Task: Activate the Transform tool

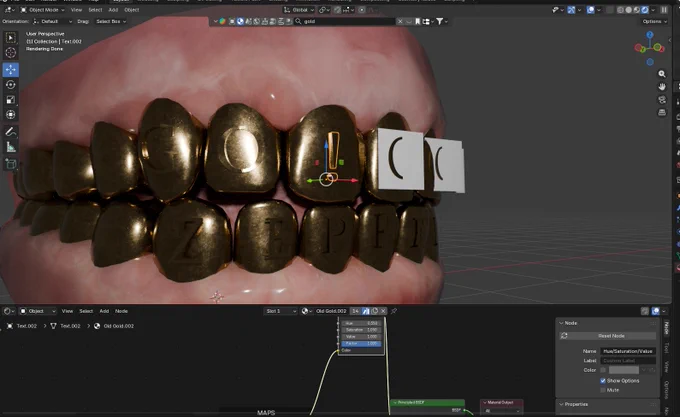Action: [11, 114]
